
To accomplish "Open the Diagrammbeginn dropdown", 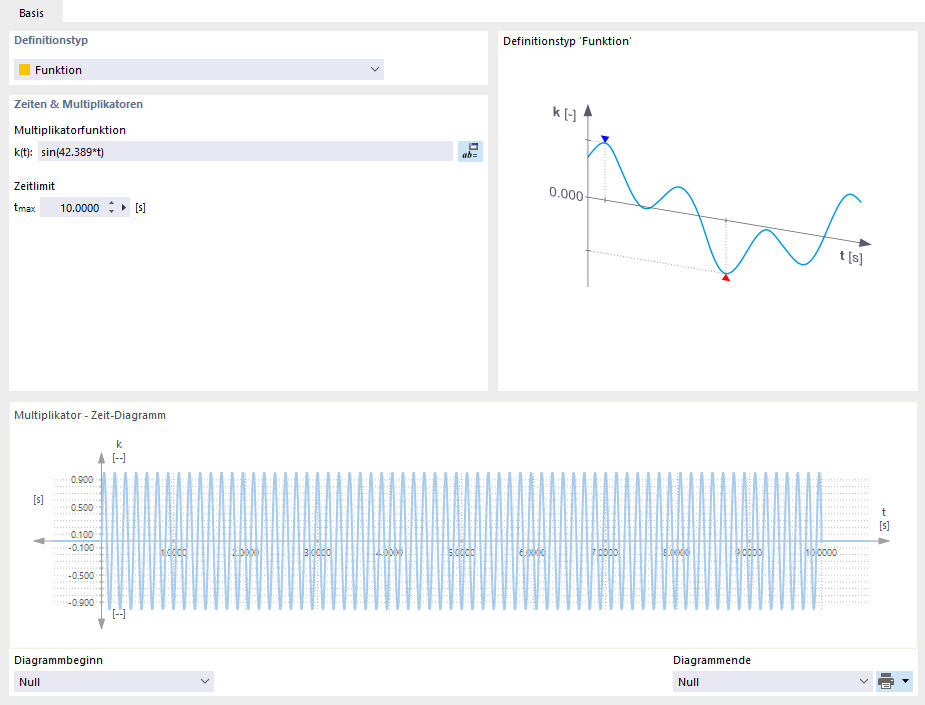I will 205,681.
